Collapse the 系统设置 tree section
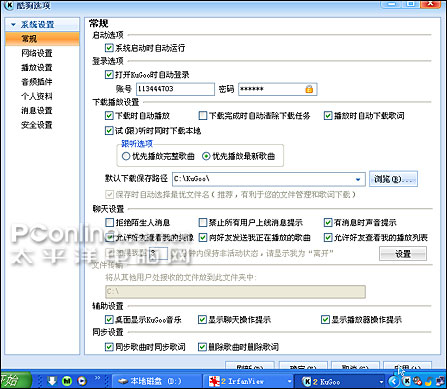 13,25
